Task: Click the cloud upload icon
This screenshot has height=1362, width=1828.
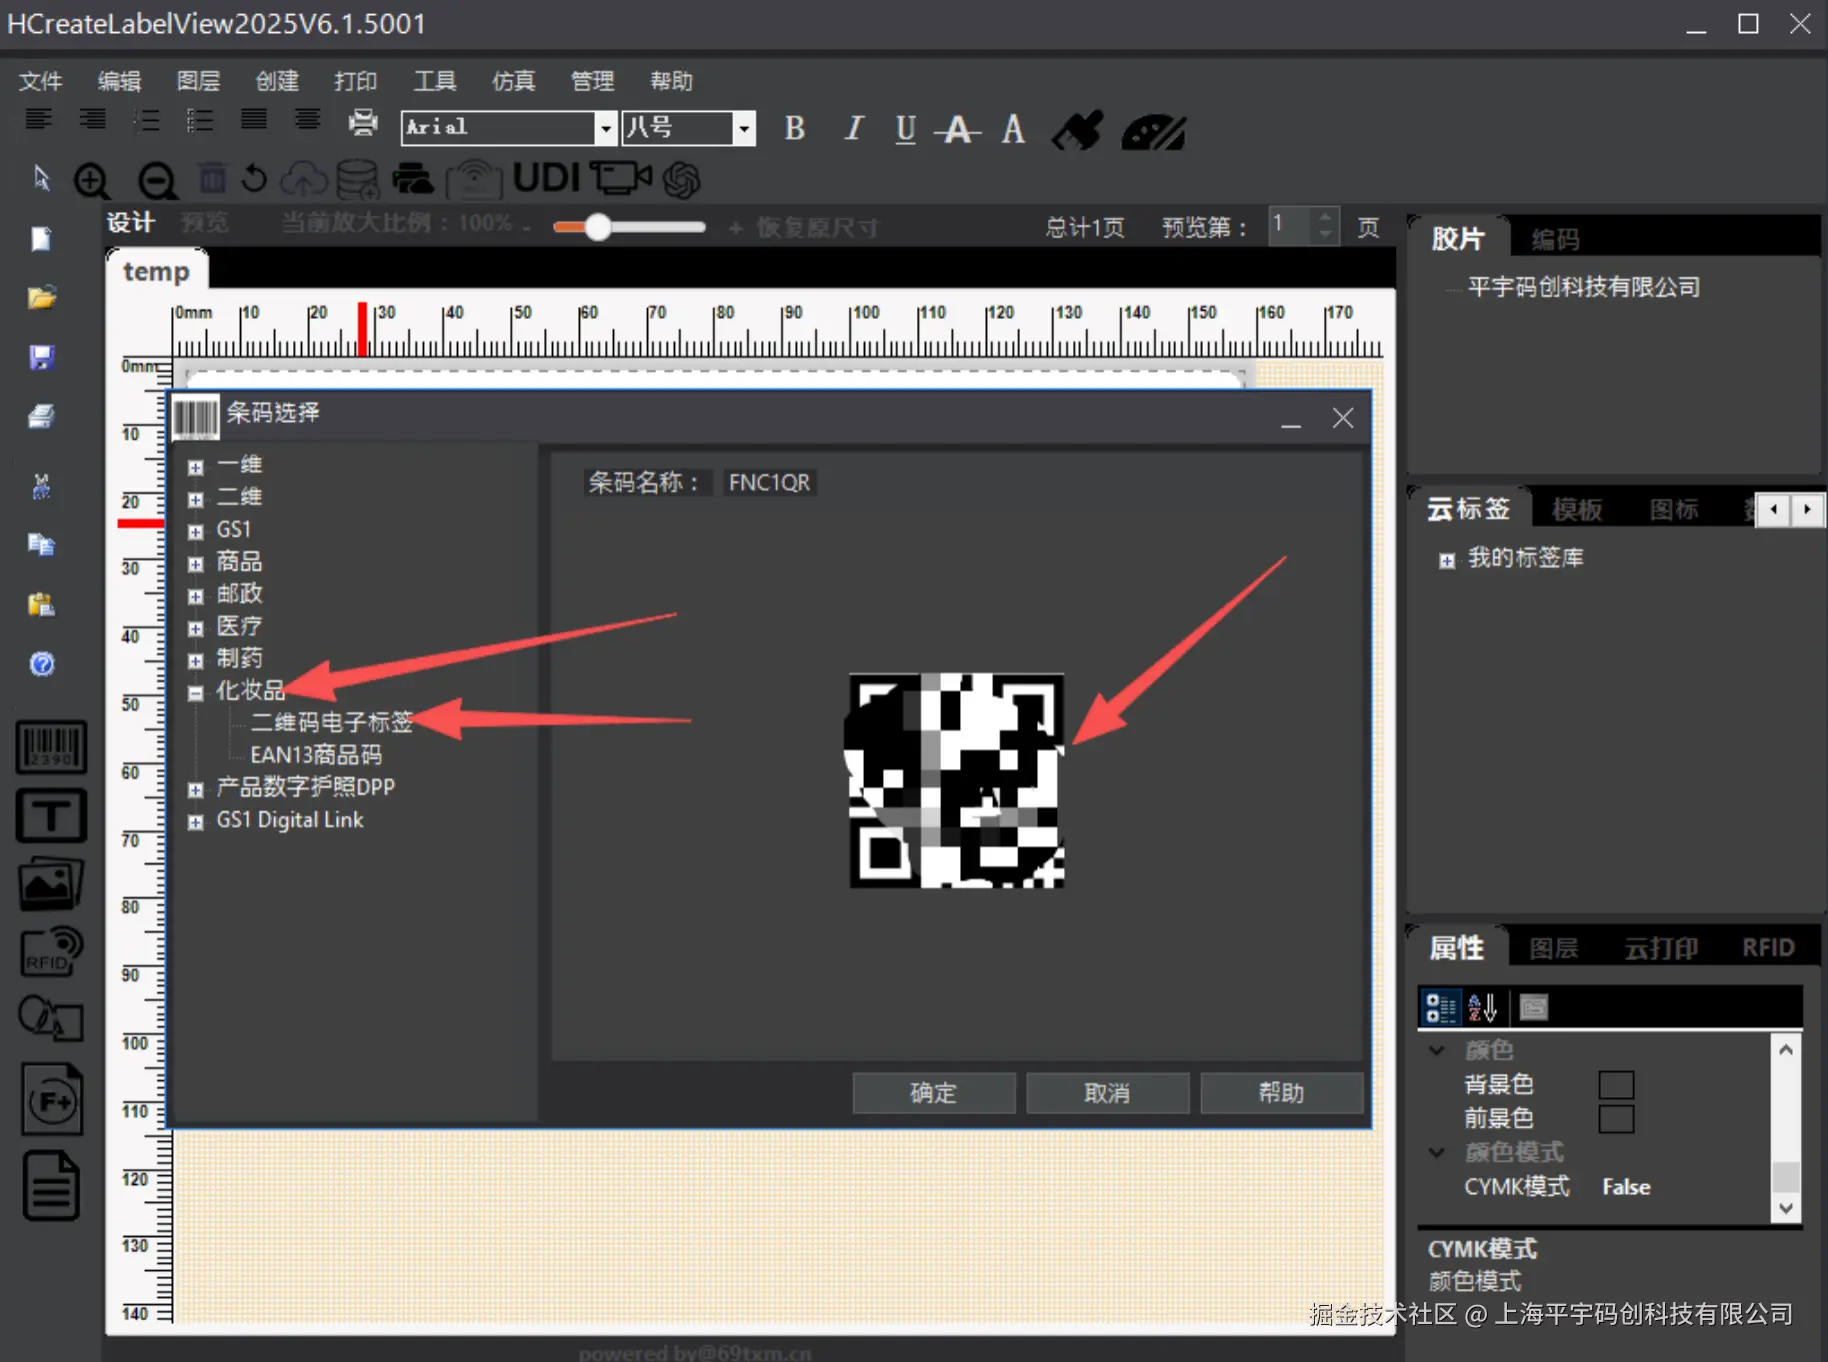Action: (304, 179)
